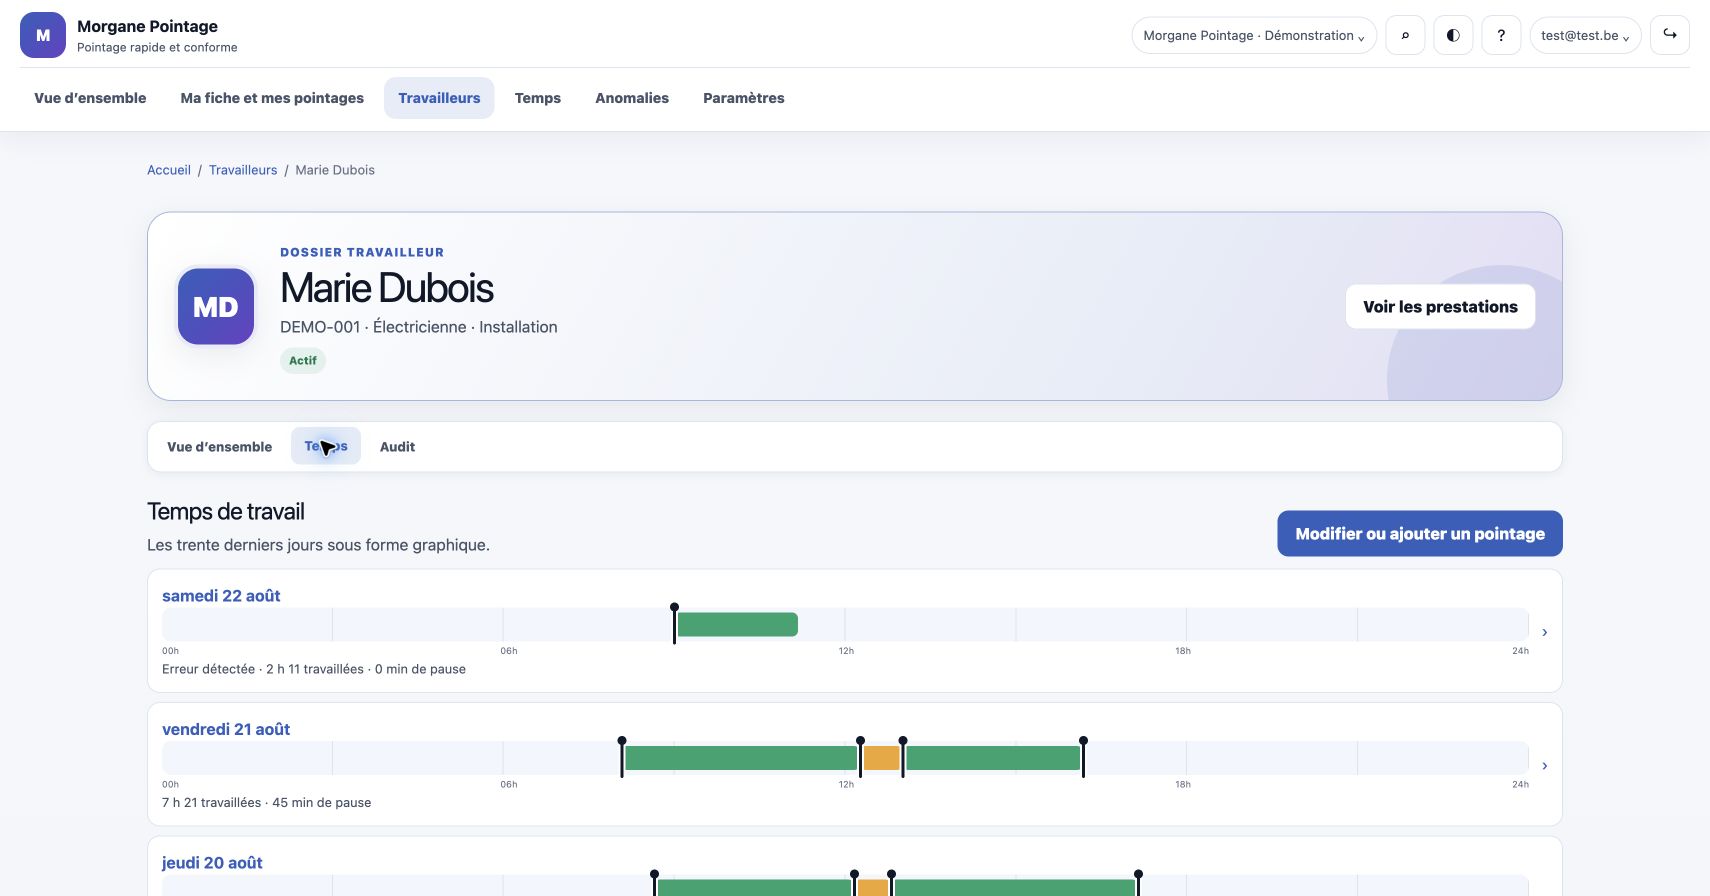Toggle dark mode contrast icon
1710x896 pixels.
tap(1453, 35)
